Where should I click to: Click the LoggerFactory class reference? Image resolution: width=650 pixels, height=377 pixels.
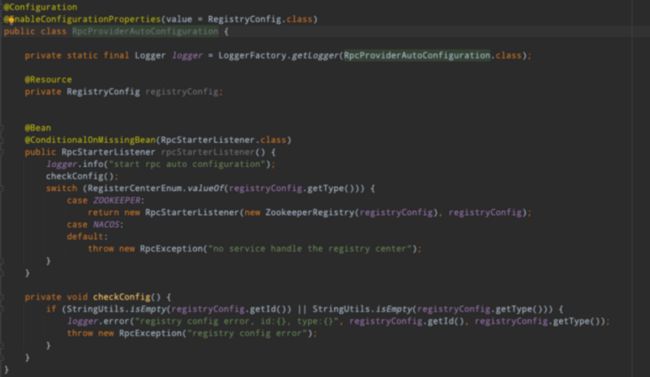click(252, 56)
